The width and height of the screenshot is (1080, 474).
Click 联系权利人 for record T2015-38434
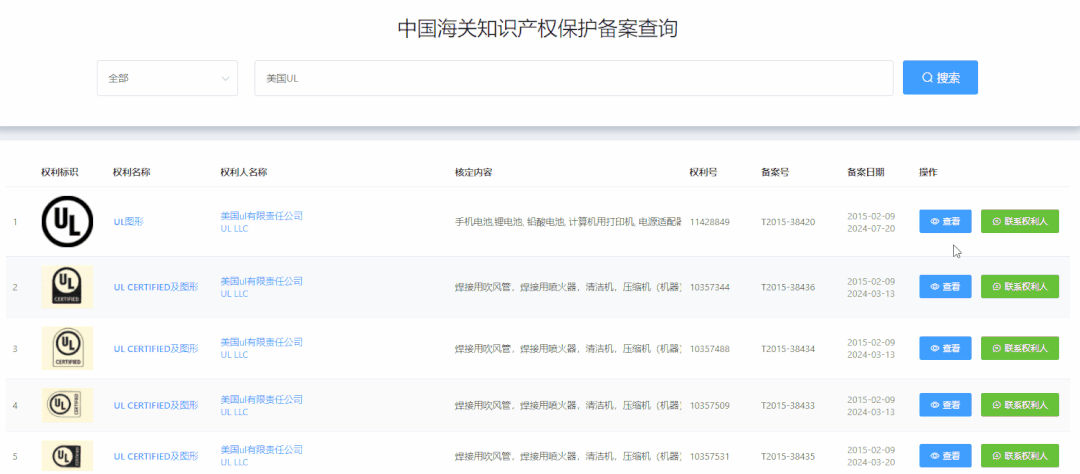1019,348
